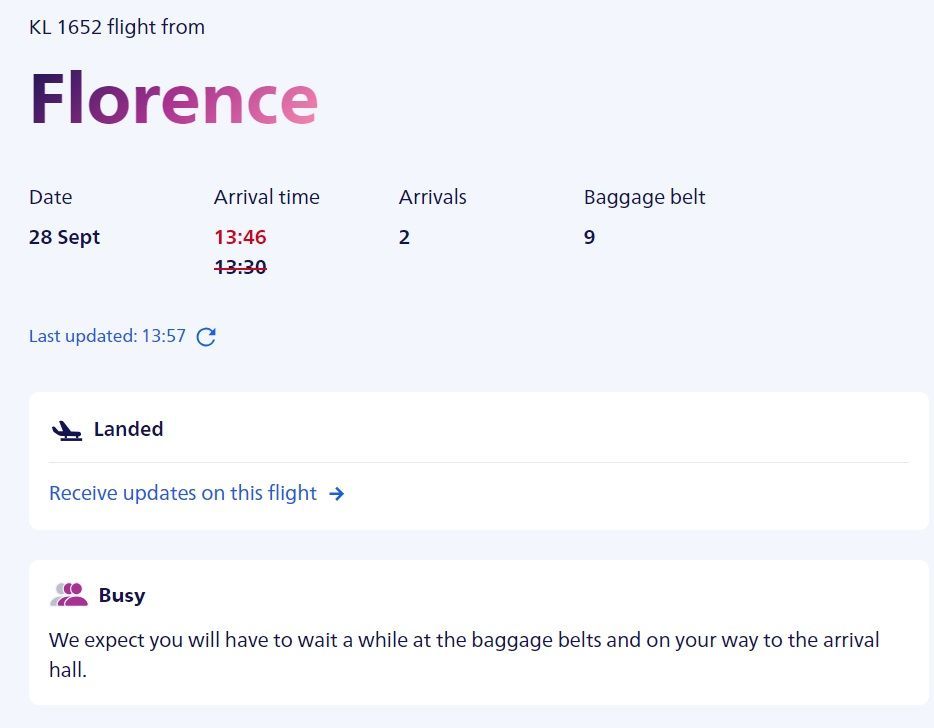Click the Landed status label
The width and height of the screenshot is (934, 728).
point(129,429)
